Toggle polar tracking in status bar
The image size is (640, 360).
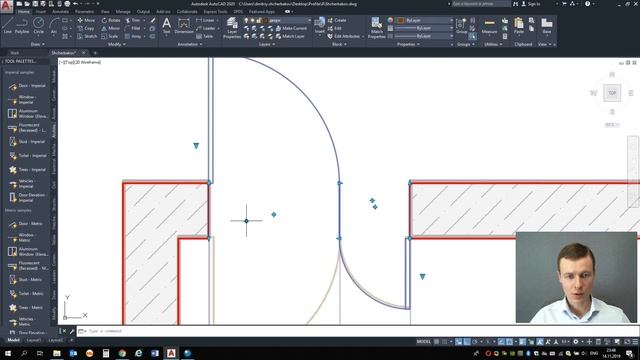474,342
